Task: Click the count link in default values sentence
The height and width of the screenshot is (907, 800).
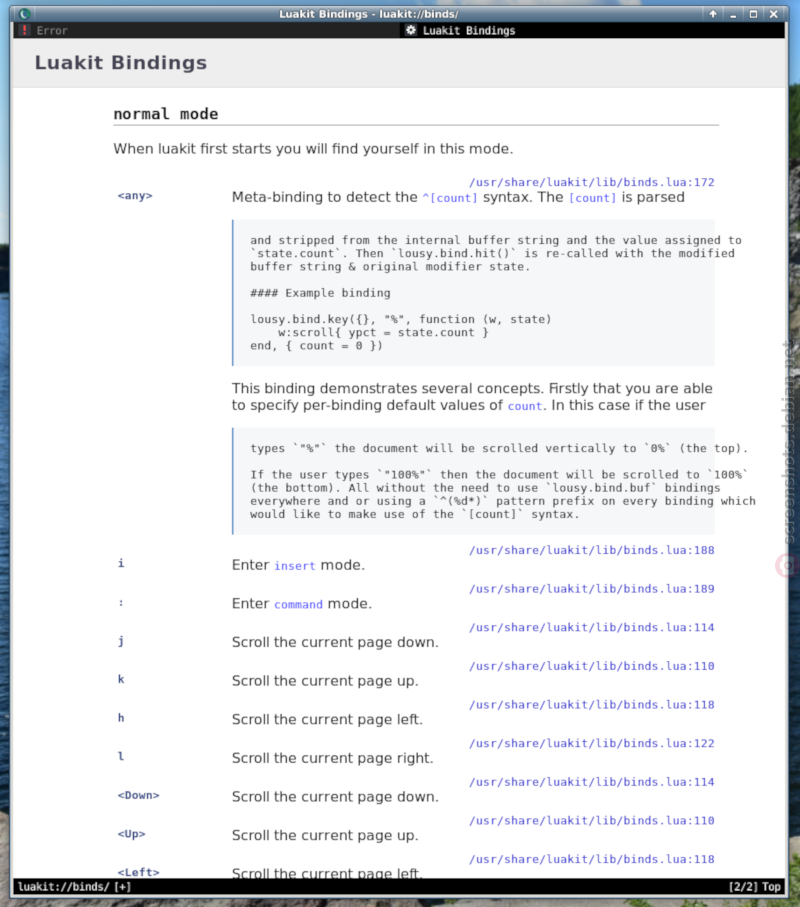Action: click(x=525, y=406)
